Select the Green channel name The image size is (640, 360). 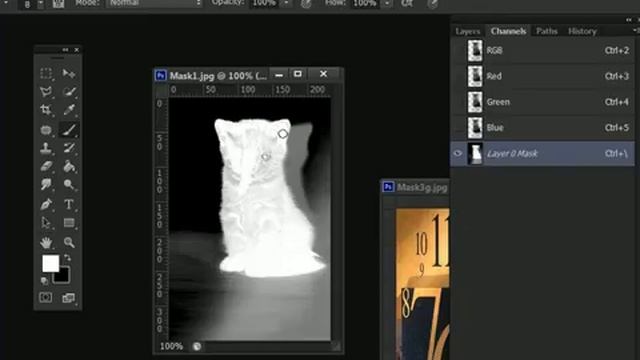click(498, 102)
